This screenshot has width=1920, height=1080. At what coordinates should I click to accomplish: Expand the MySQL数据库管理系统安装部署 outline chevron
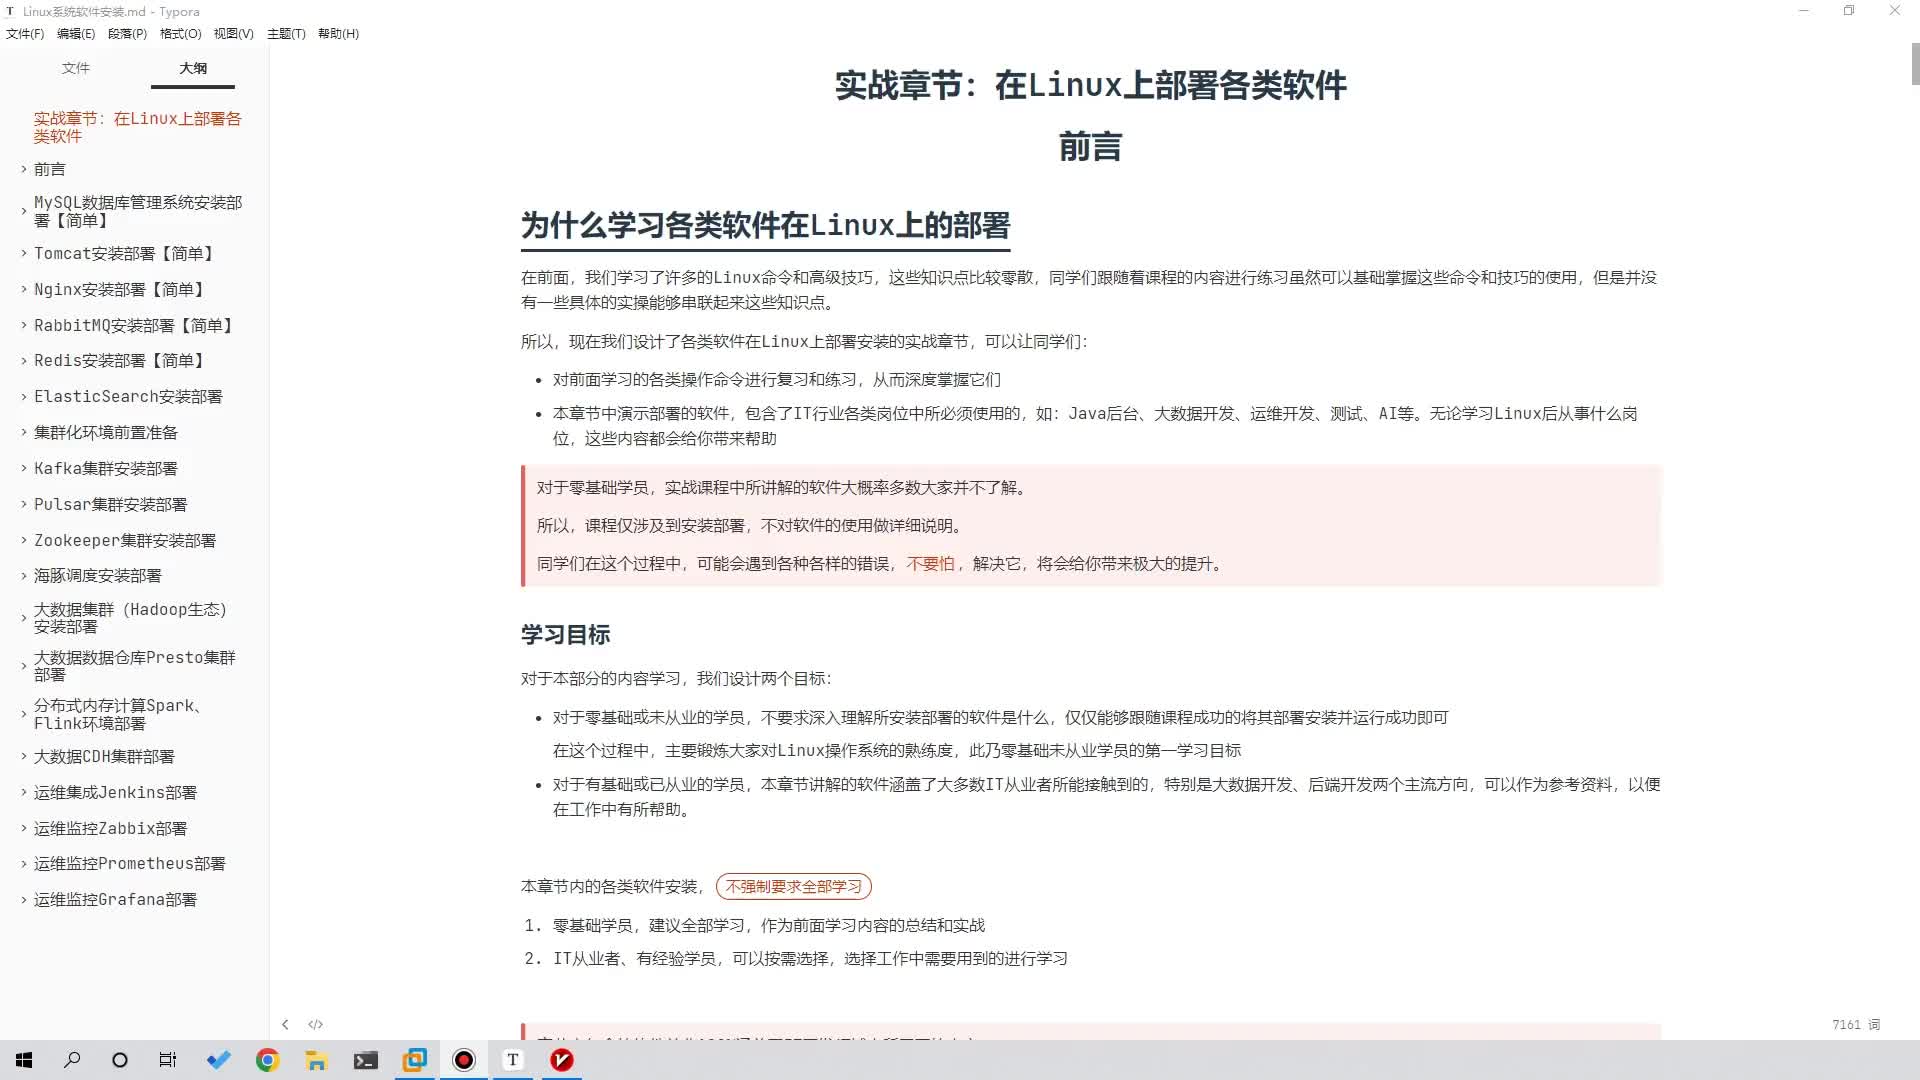pos(24,211)
